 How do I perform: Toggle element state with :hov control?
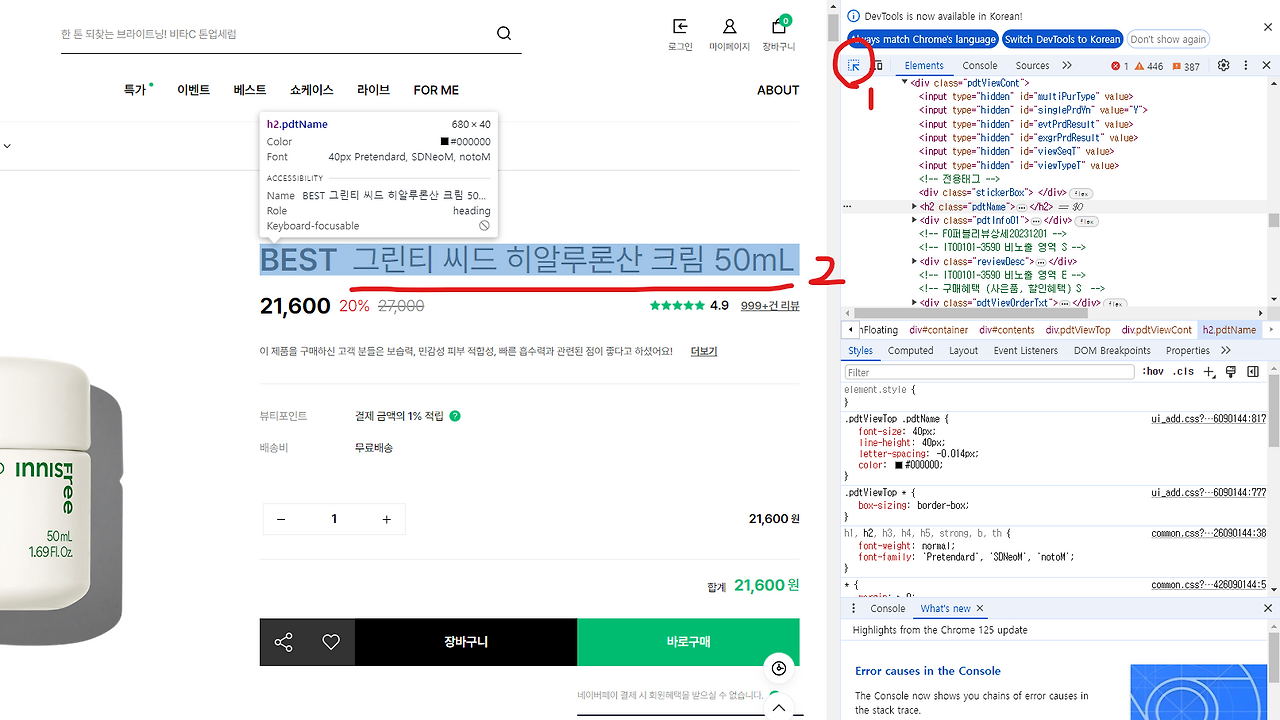[1153, 371]
